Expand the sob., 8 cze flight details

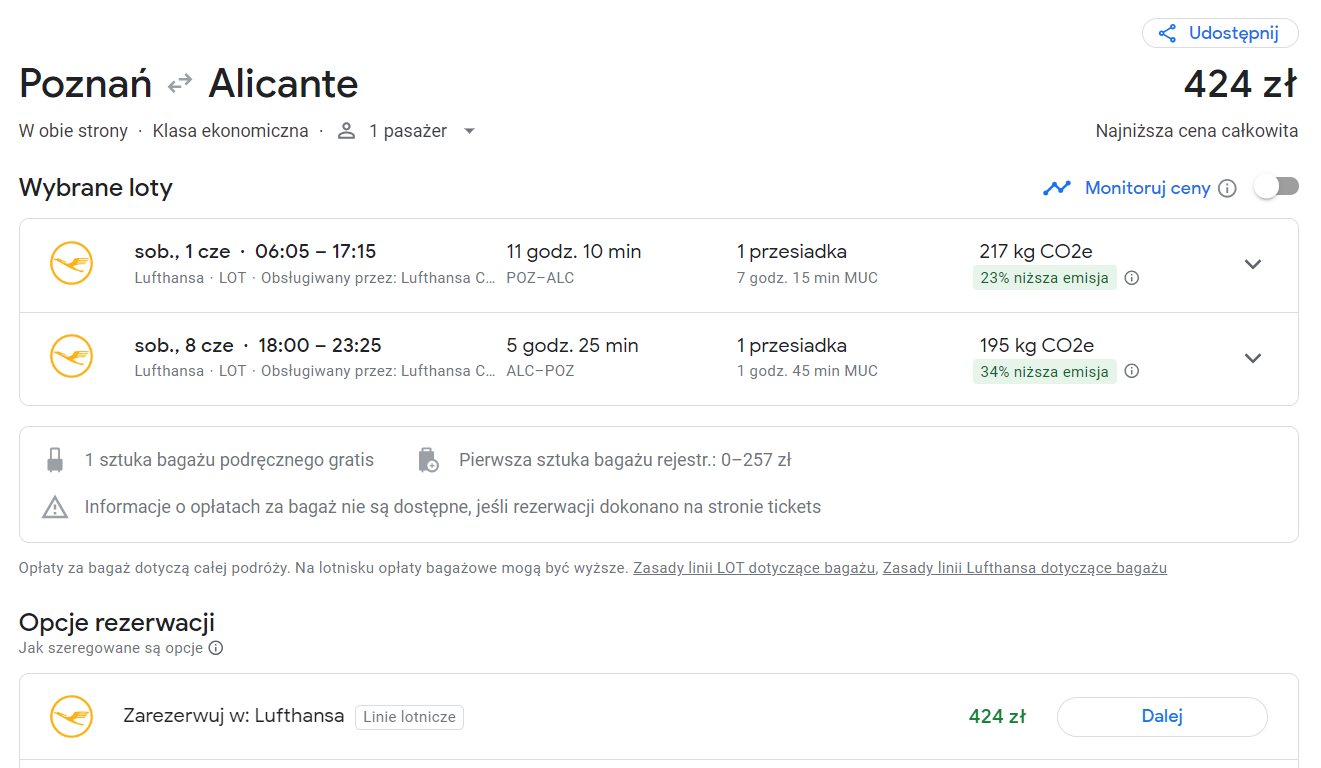1253,358
